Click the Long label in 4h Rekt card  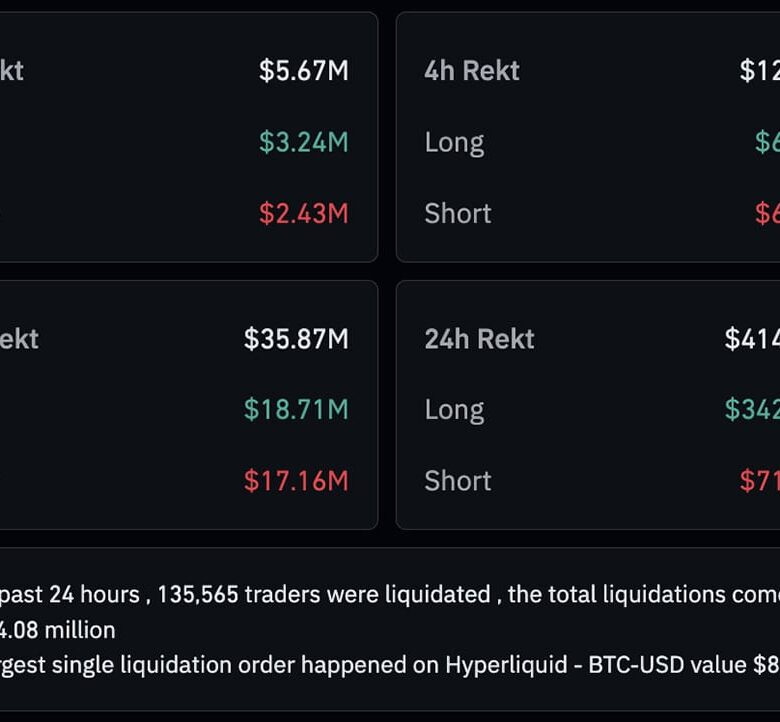tap(454, 142)
